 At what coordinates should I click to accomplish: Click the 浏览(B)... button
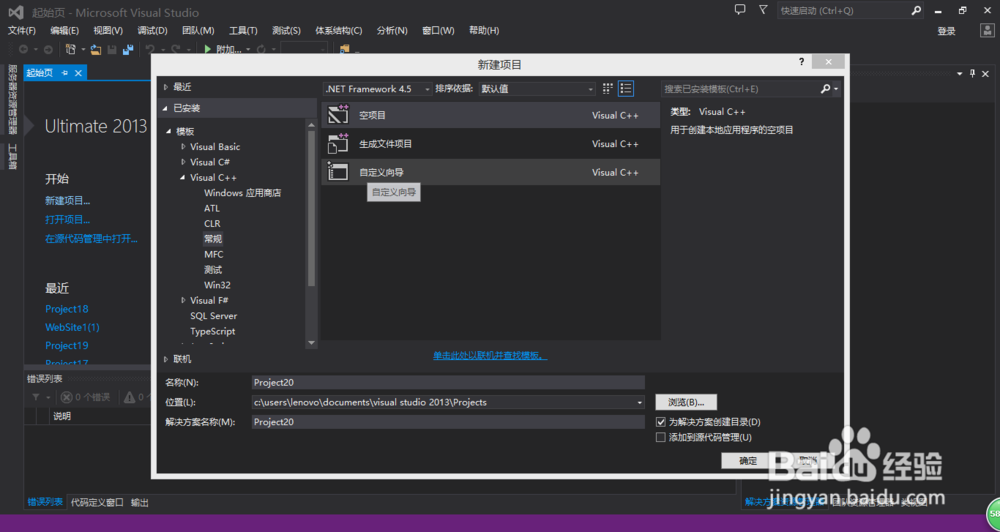pyautogui.click(x=686, y=403)
